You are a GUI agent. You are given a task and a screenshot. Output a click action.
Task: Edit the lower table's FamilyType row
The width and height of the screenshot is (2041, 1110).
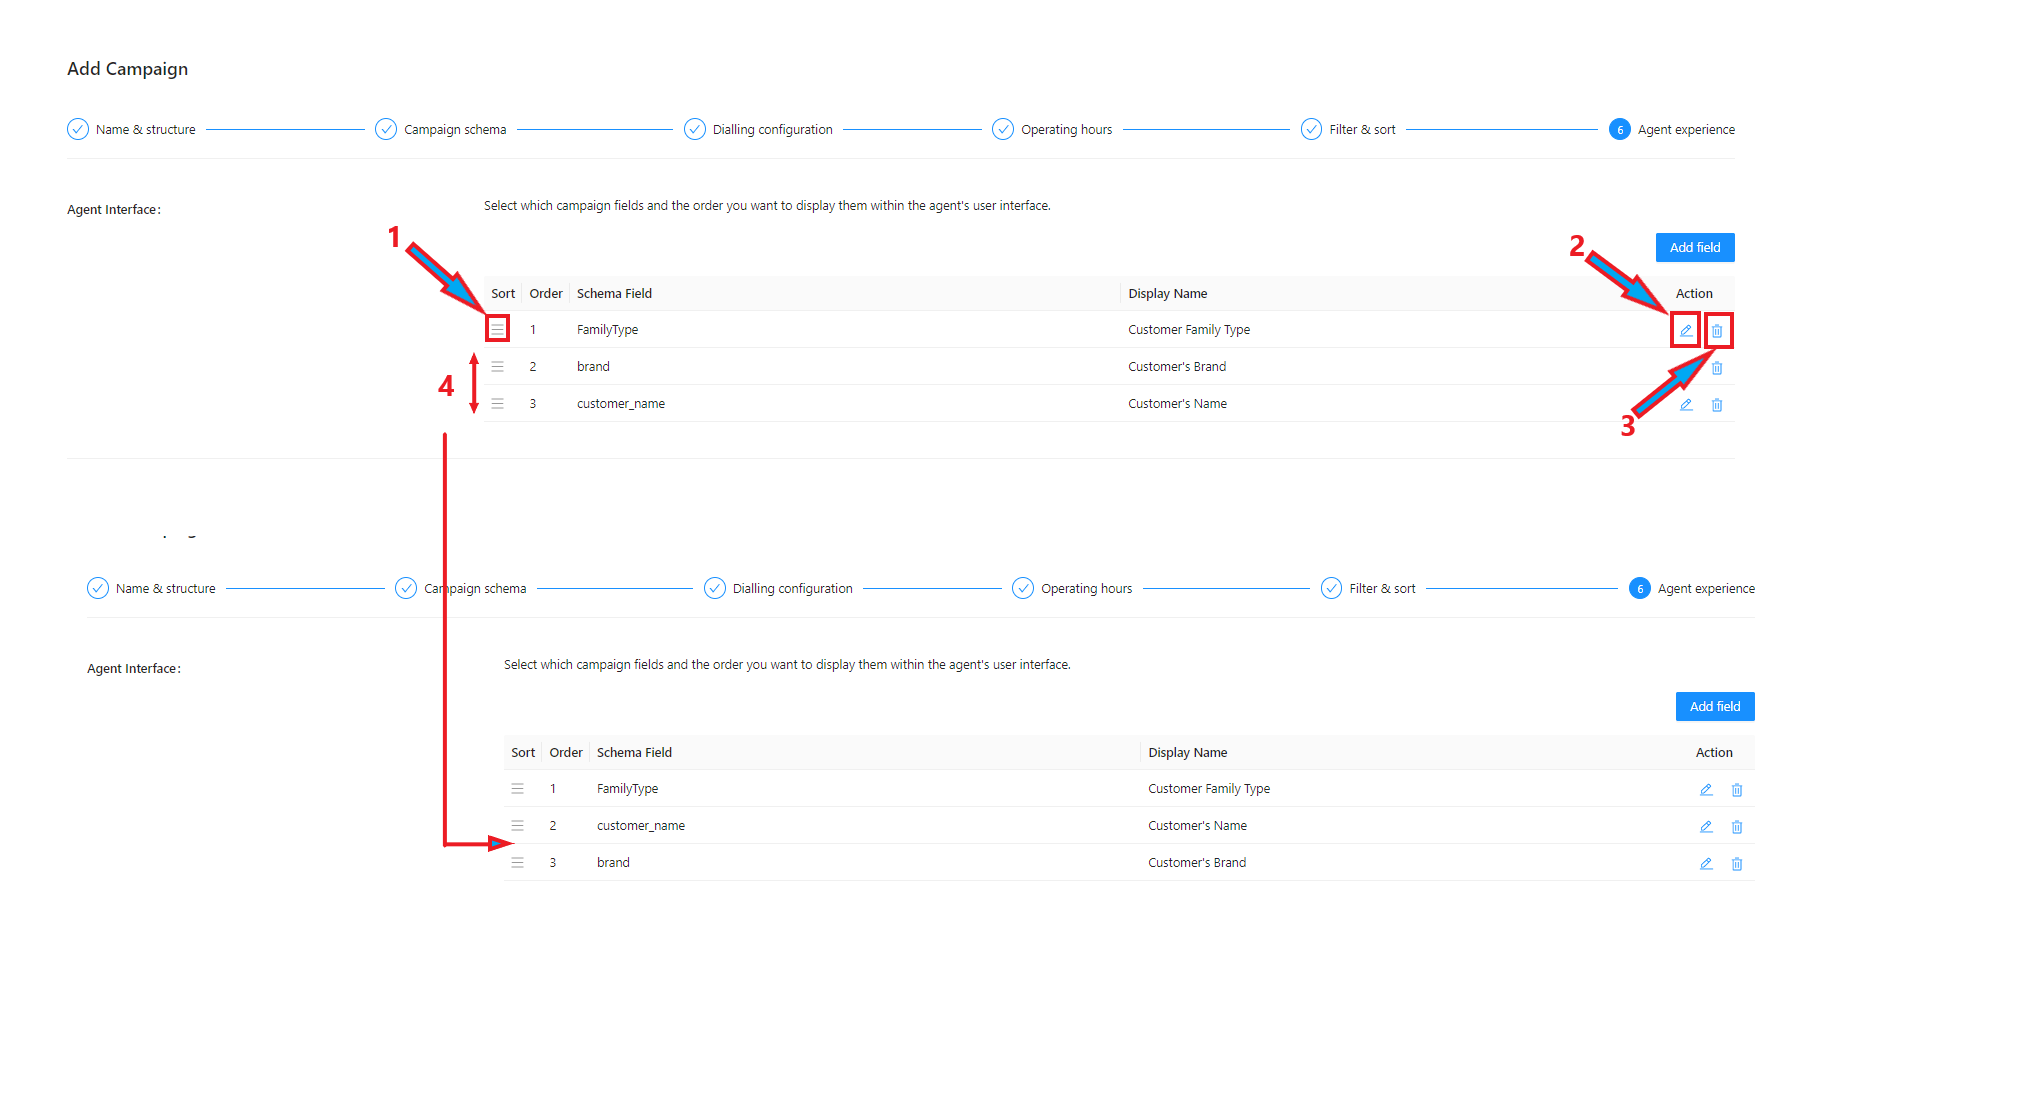coord(1706,790)
